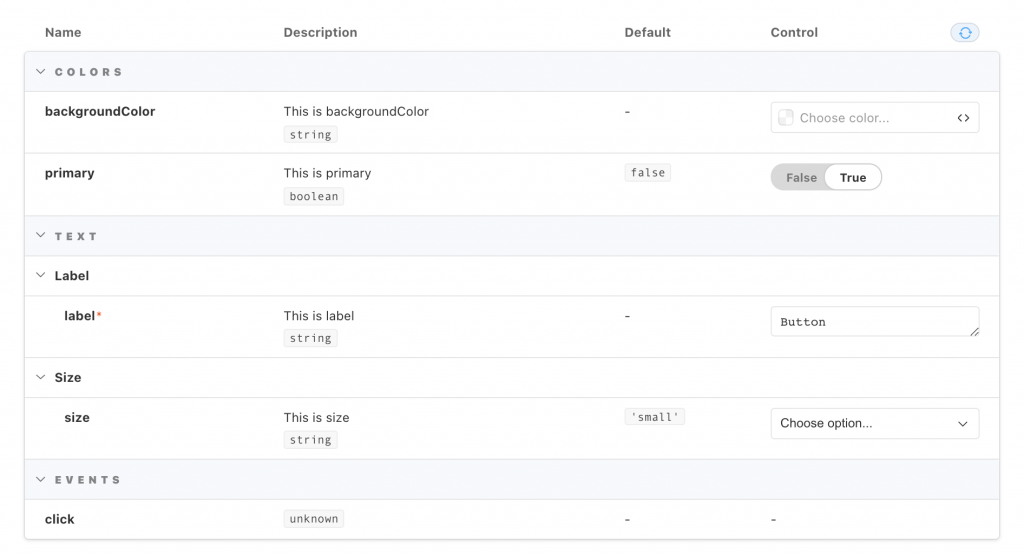Collapse the EVENTS section
This screenshot has width=1024, height=555.
click(41, 480)
